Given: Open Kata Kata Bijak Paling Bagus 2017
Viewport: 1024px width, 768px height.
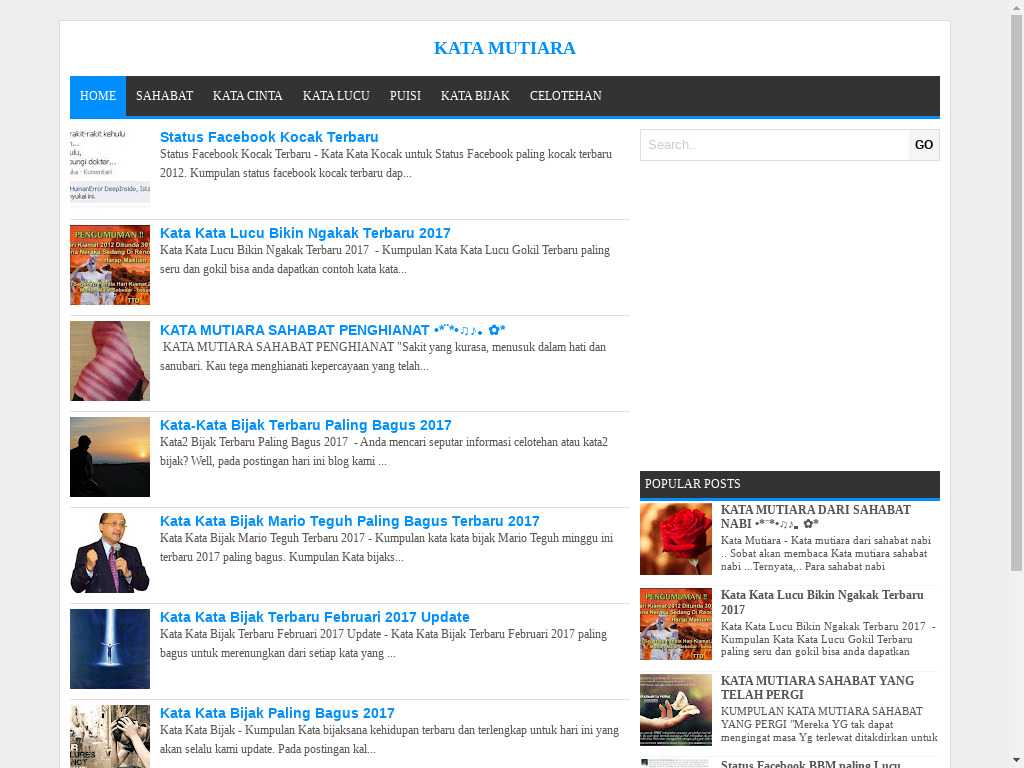Looking at the screenshot, I should (x=277, y=713).
